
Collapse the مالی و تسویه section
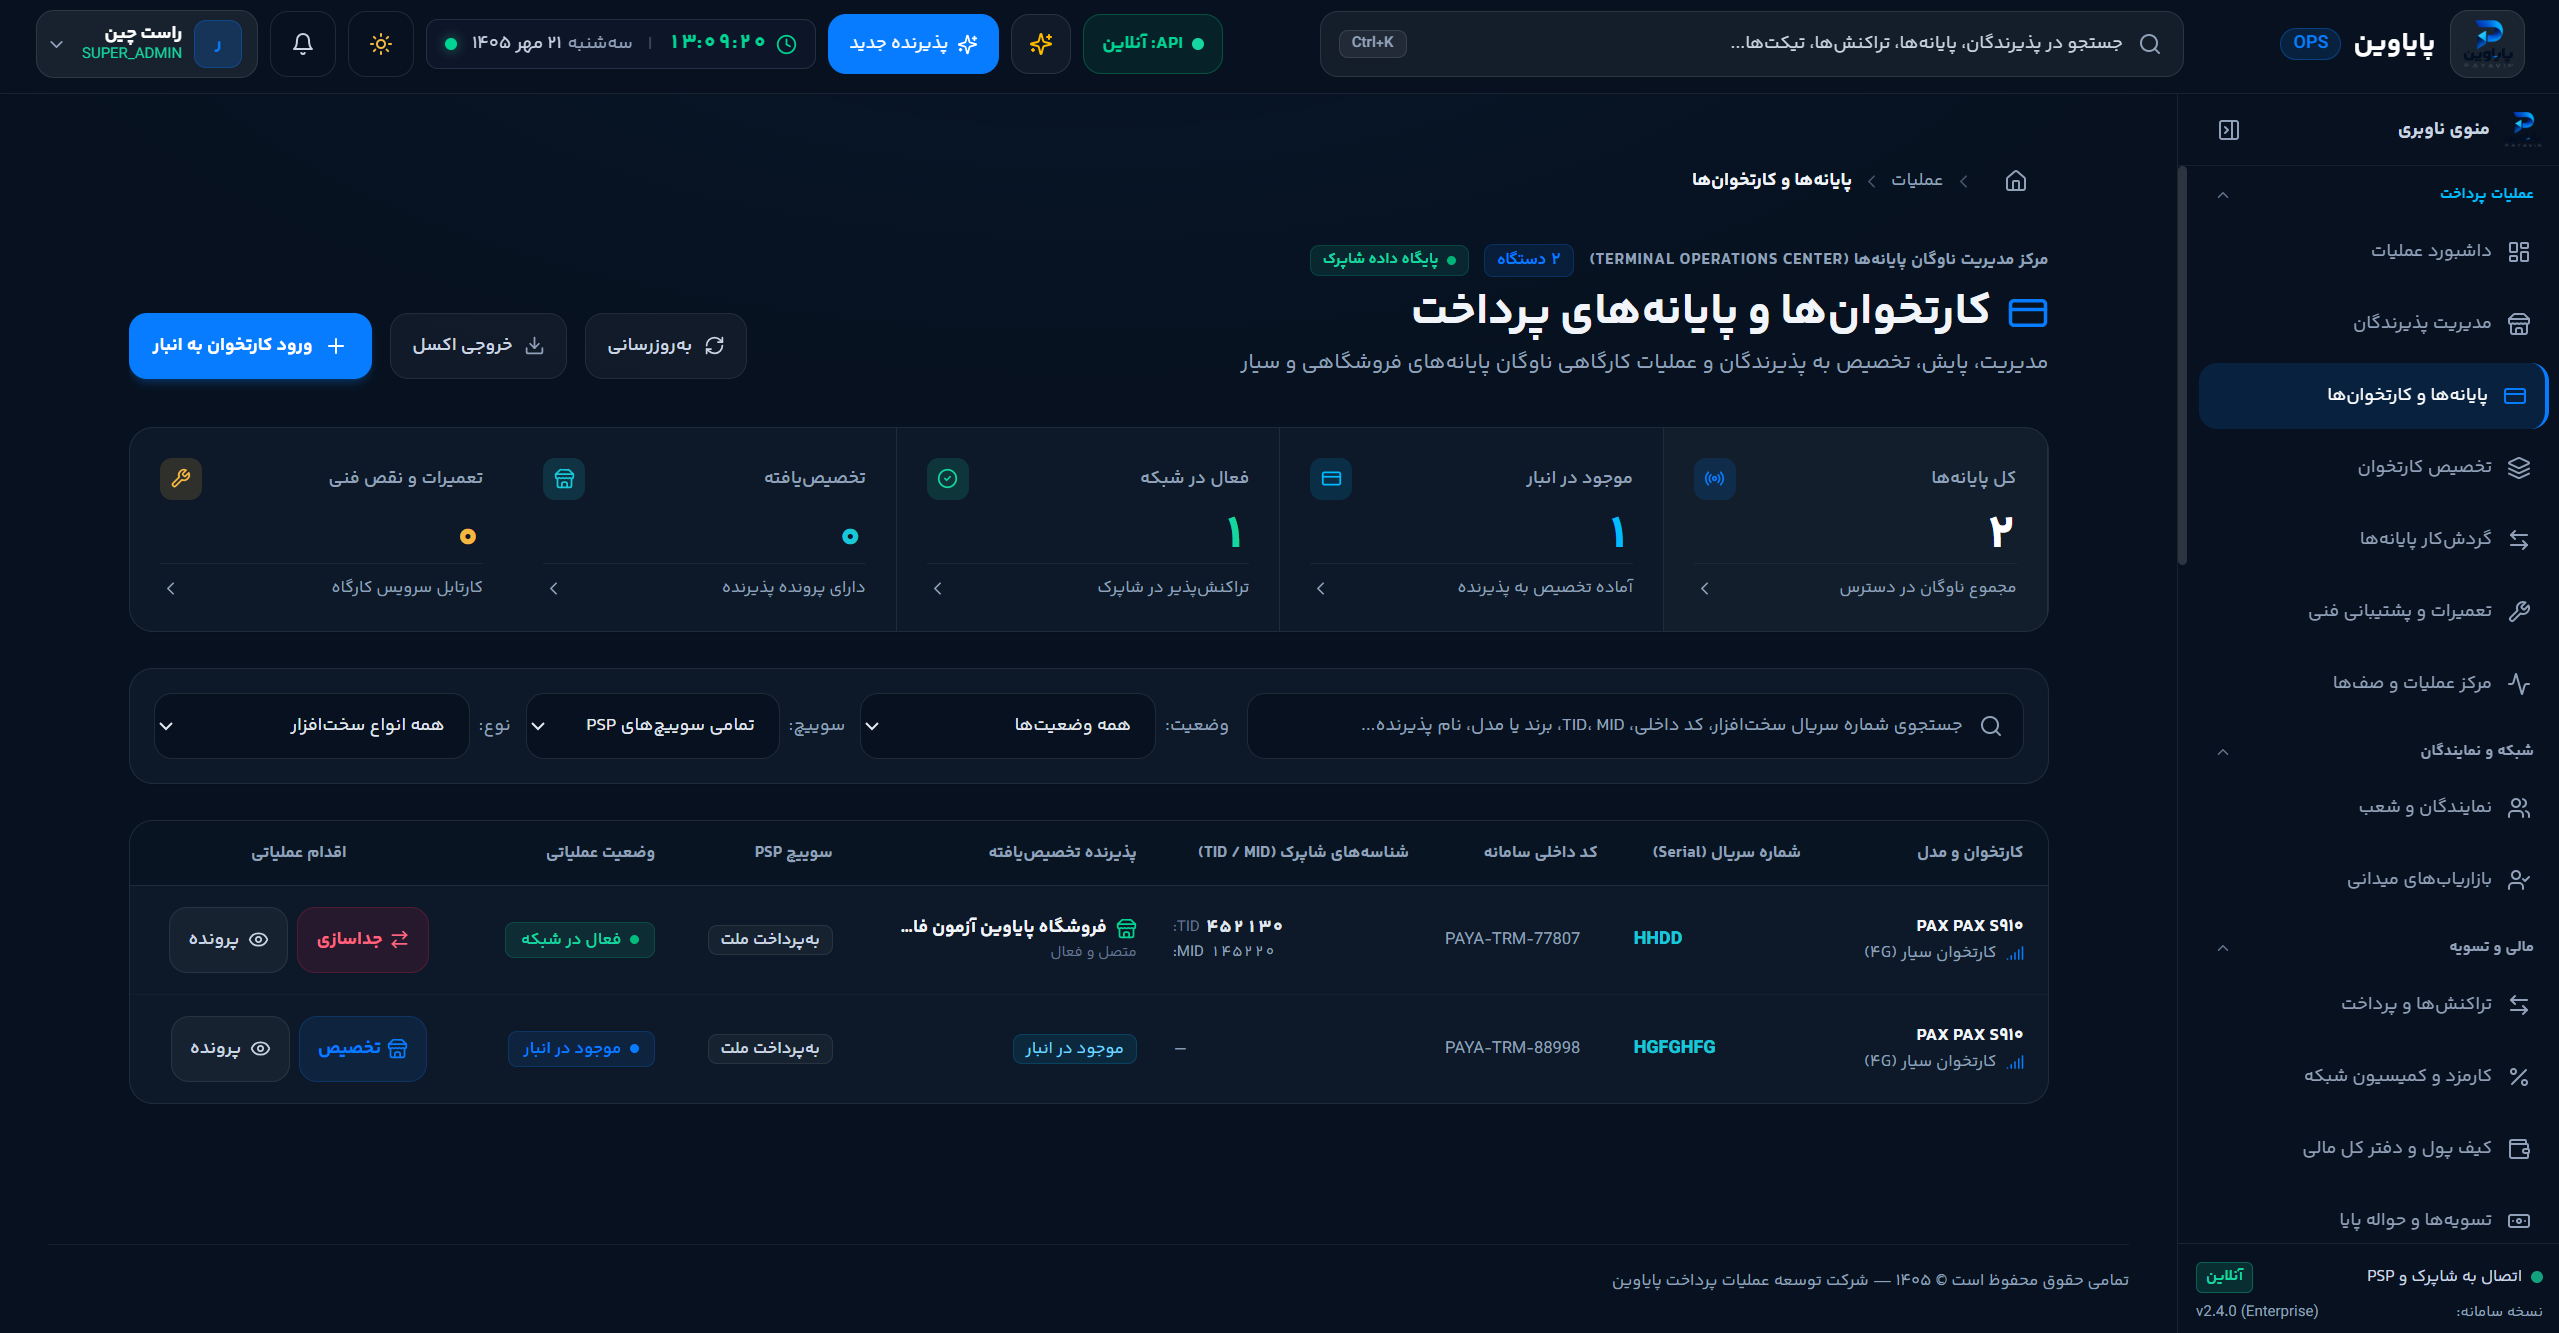click(2222, 947)
